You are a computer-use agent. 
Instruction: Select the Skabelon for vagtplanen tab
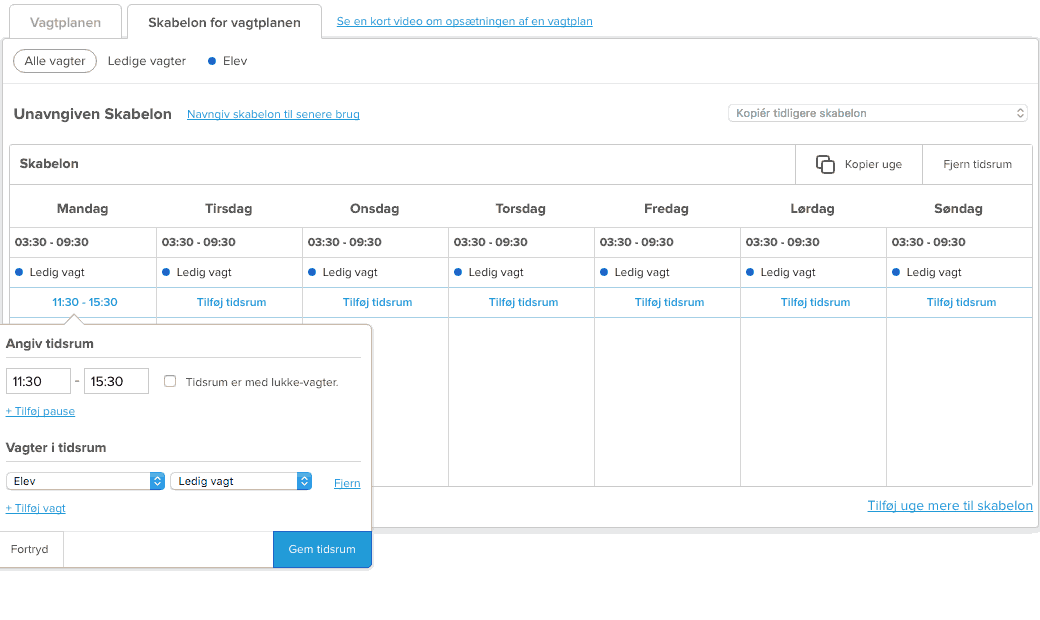(223, 21)
